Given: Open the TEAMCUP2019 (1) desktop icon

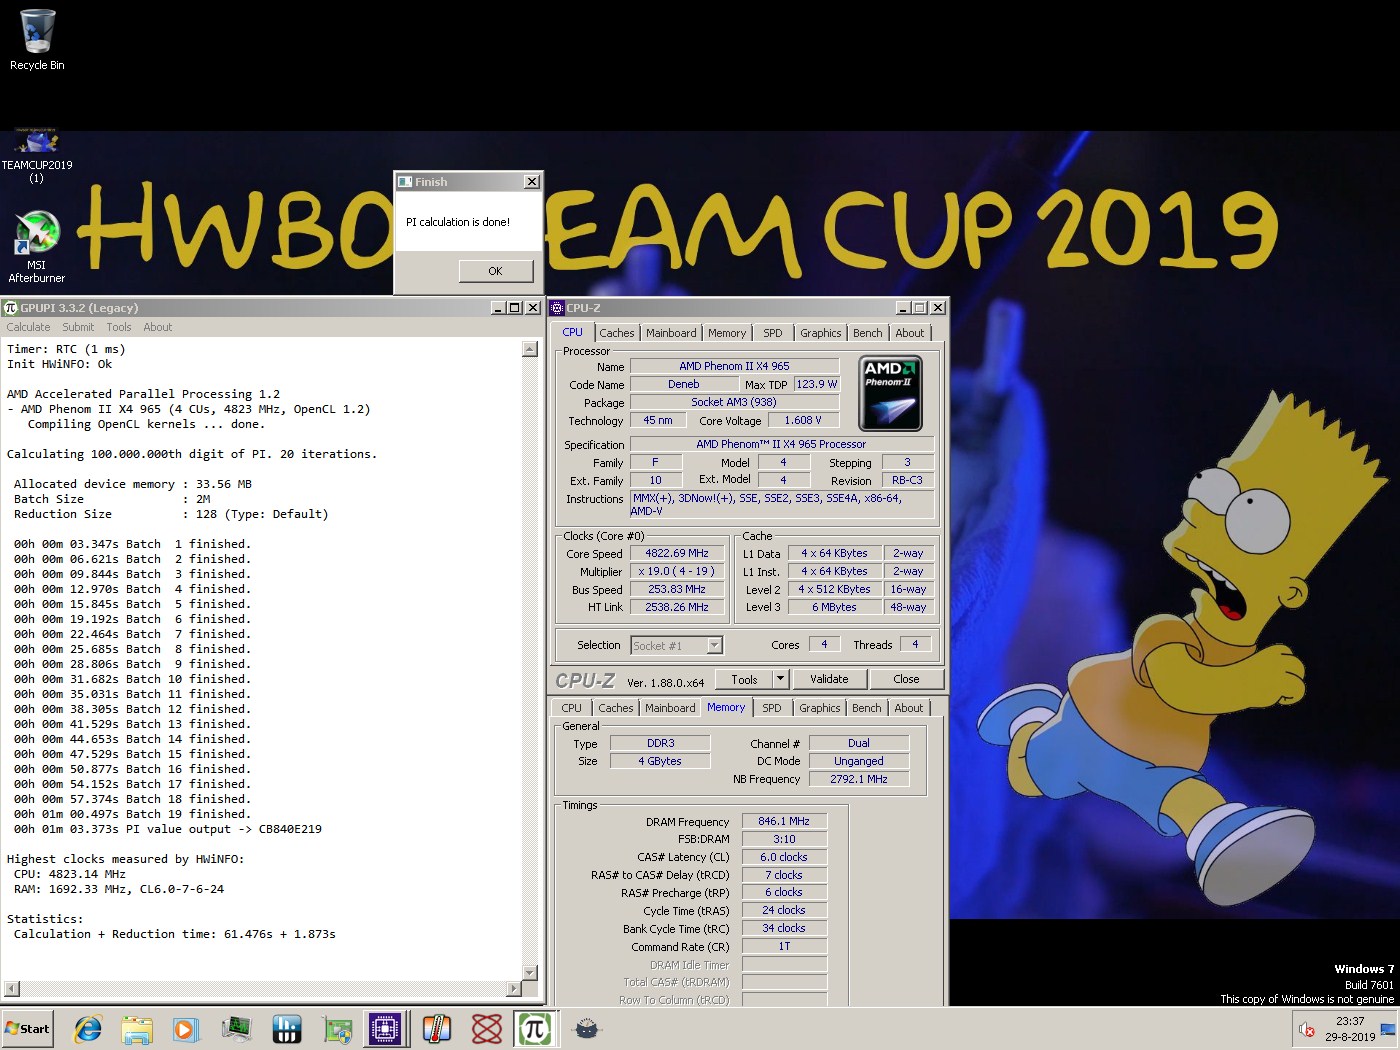Looking at the screenshot, I should 37,158.
